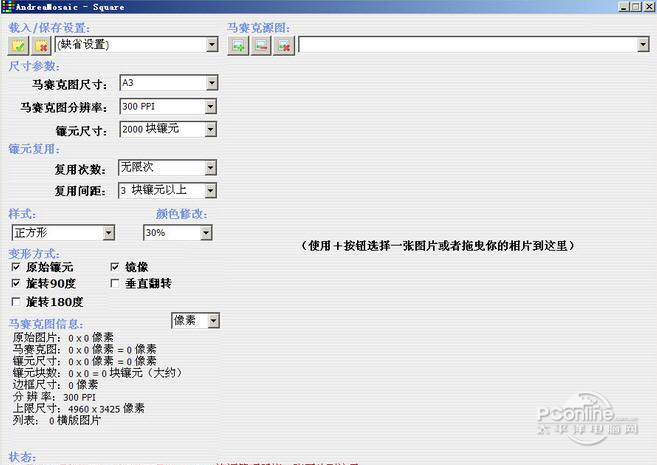Screen dimensions: 657x465
Task: Open the 镶元尺寸 2000 块镶元 dropdown
Action: (x=211, y=129)
